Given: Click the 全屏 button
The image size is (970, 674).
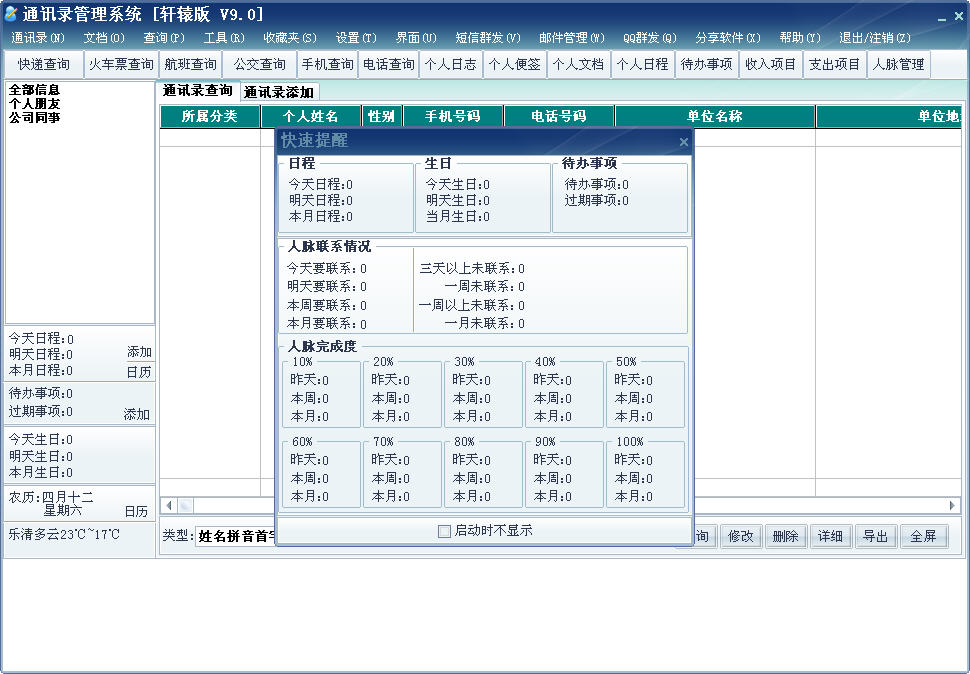Looking at the screenshot, I should point(923,536).
